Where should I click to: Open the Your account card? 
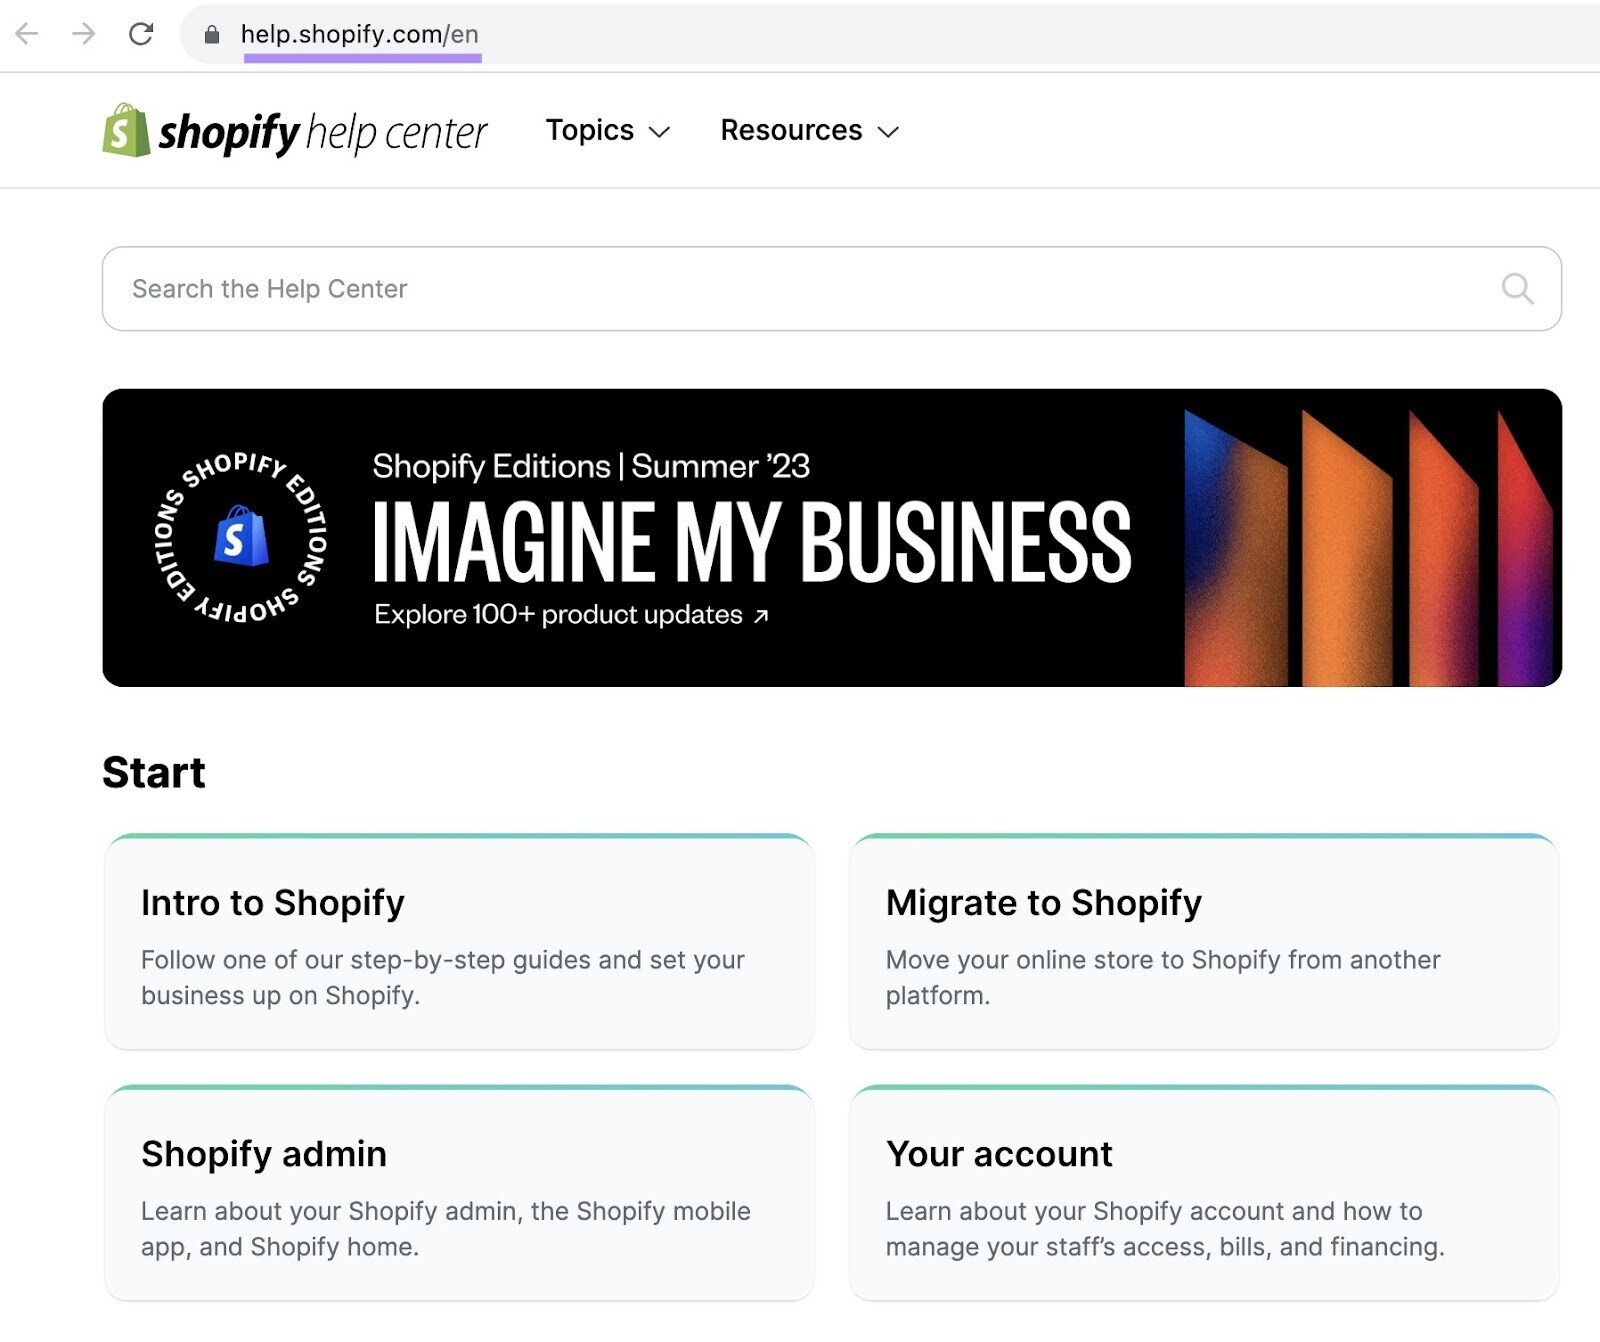coord(1205,1190)
